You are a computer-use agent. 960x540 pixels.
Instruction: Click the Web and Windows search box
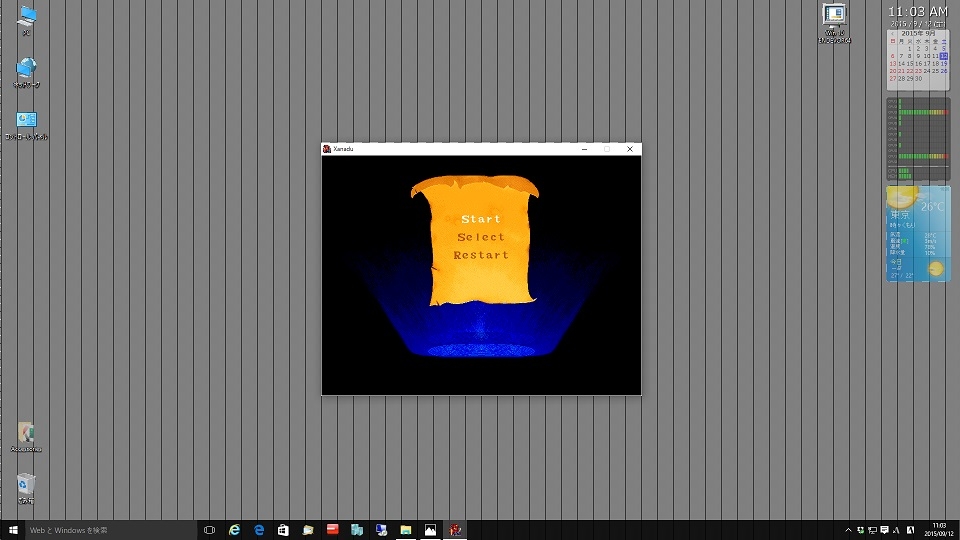click(x=111, y=530)
